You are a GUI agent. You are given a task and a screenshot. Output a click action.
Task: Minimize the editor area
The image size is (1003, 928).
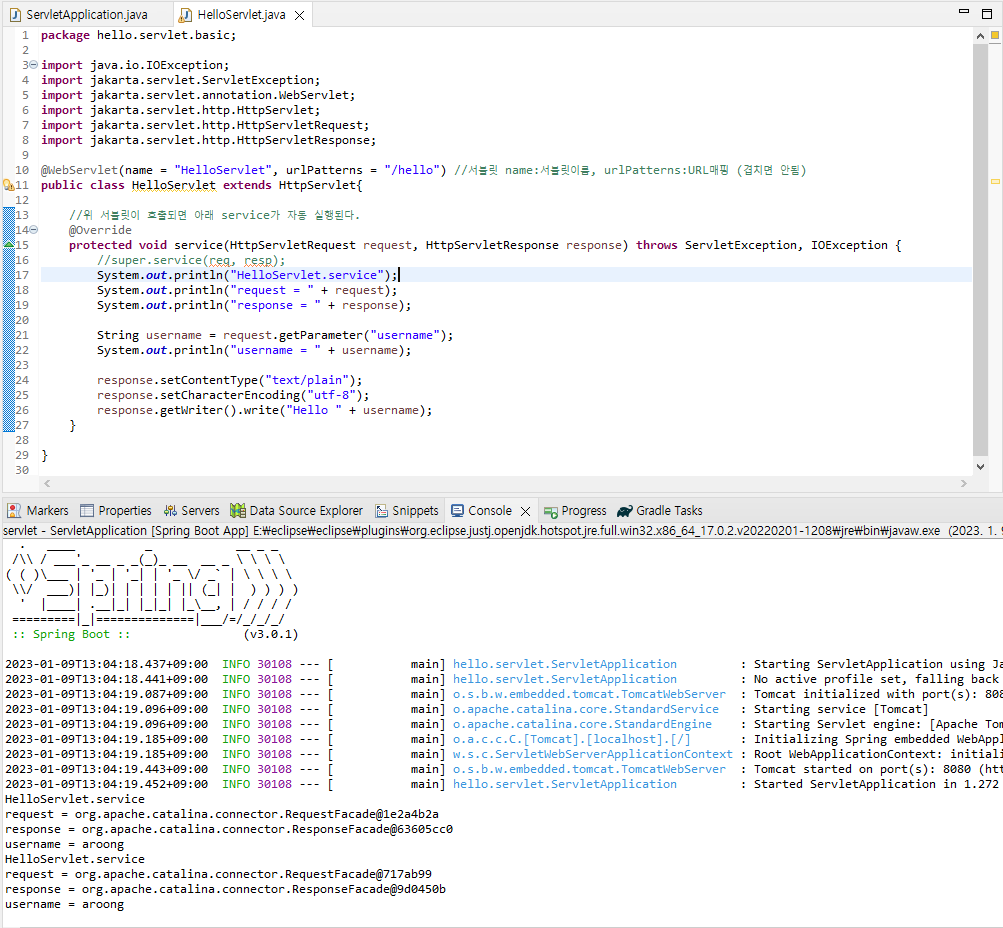tap(964, 12)
